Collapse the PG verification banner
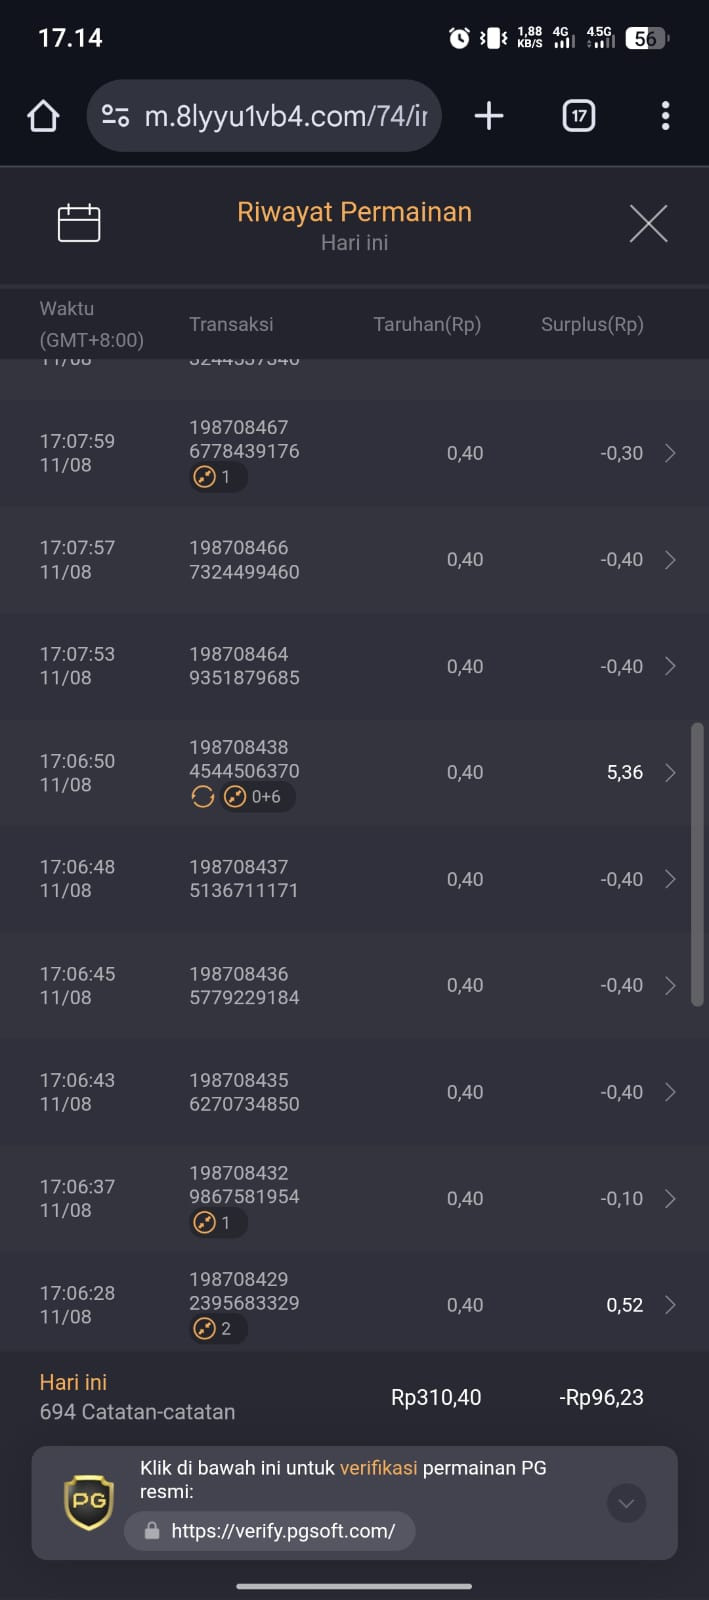This screenshot has height=1600, width=709. tap(626, 1503)
